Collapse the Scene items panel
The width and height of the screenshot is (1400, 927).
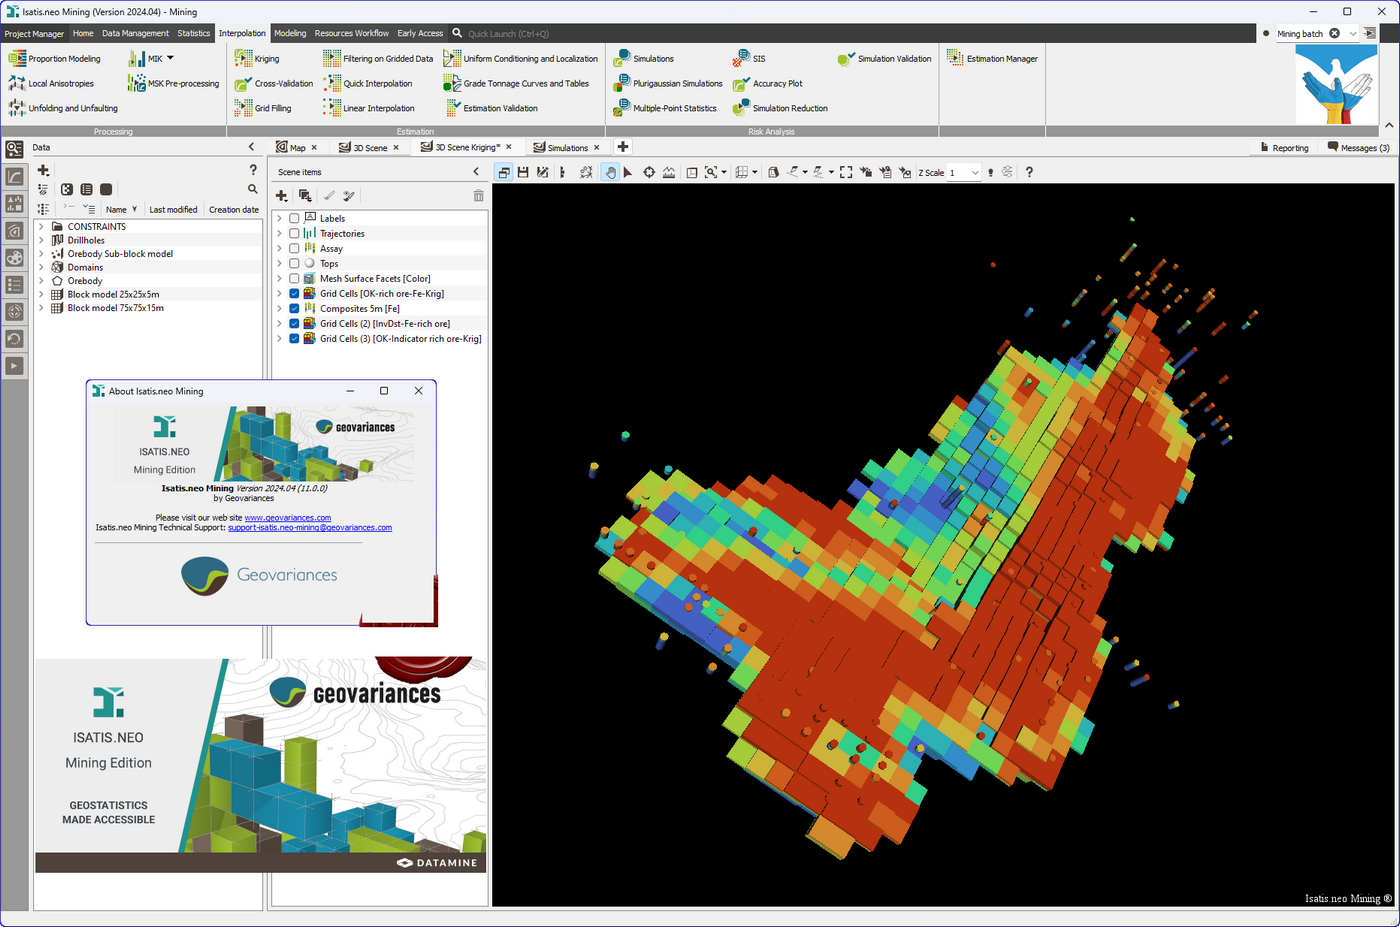coord(476,172)
